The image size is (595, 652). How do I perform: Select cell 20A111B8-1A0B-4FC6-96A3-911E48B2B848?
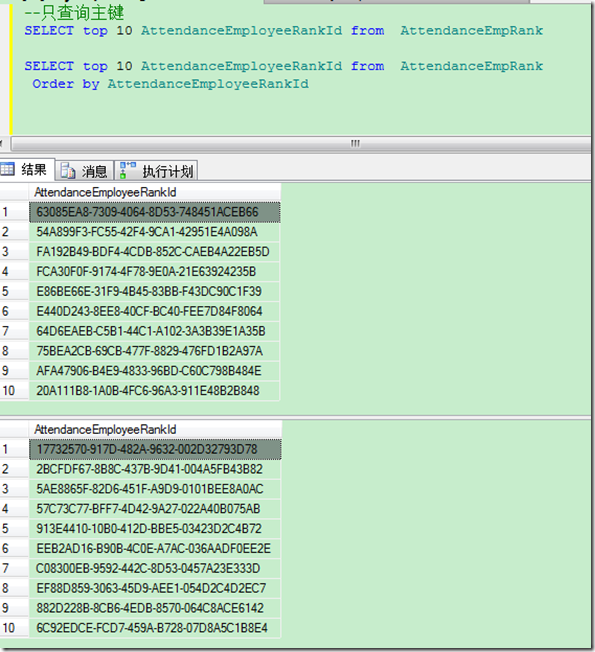click(154, 391)
